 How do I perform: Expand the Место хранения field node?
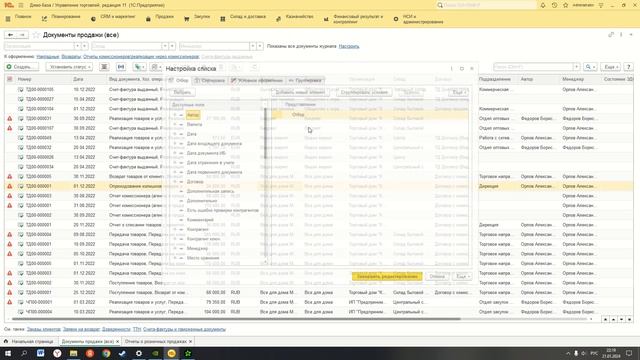point(175,258)
